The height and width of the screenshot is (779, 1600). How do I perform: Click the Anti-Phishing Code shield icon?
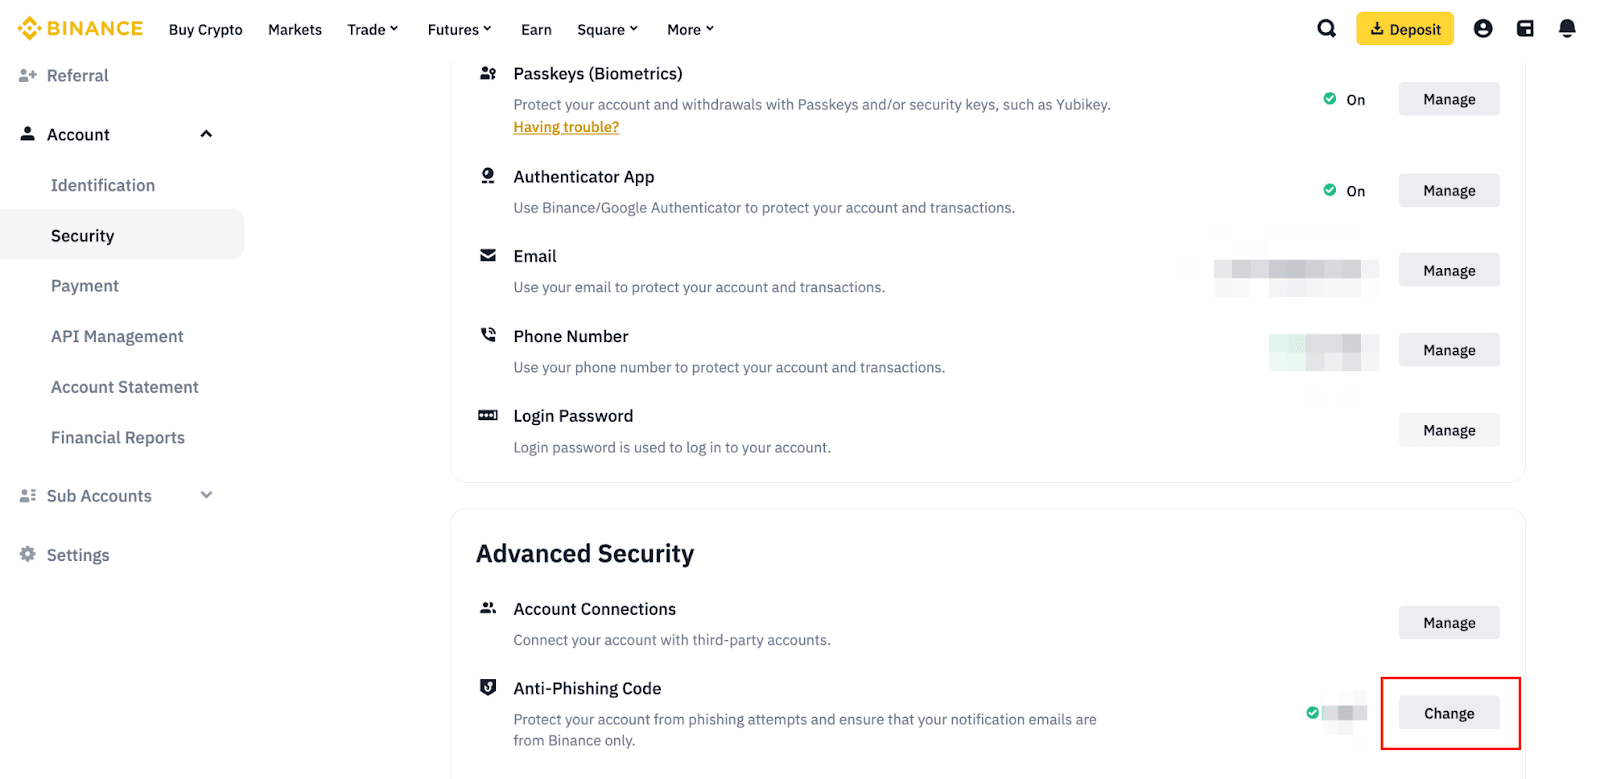click(488, 688)
